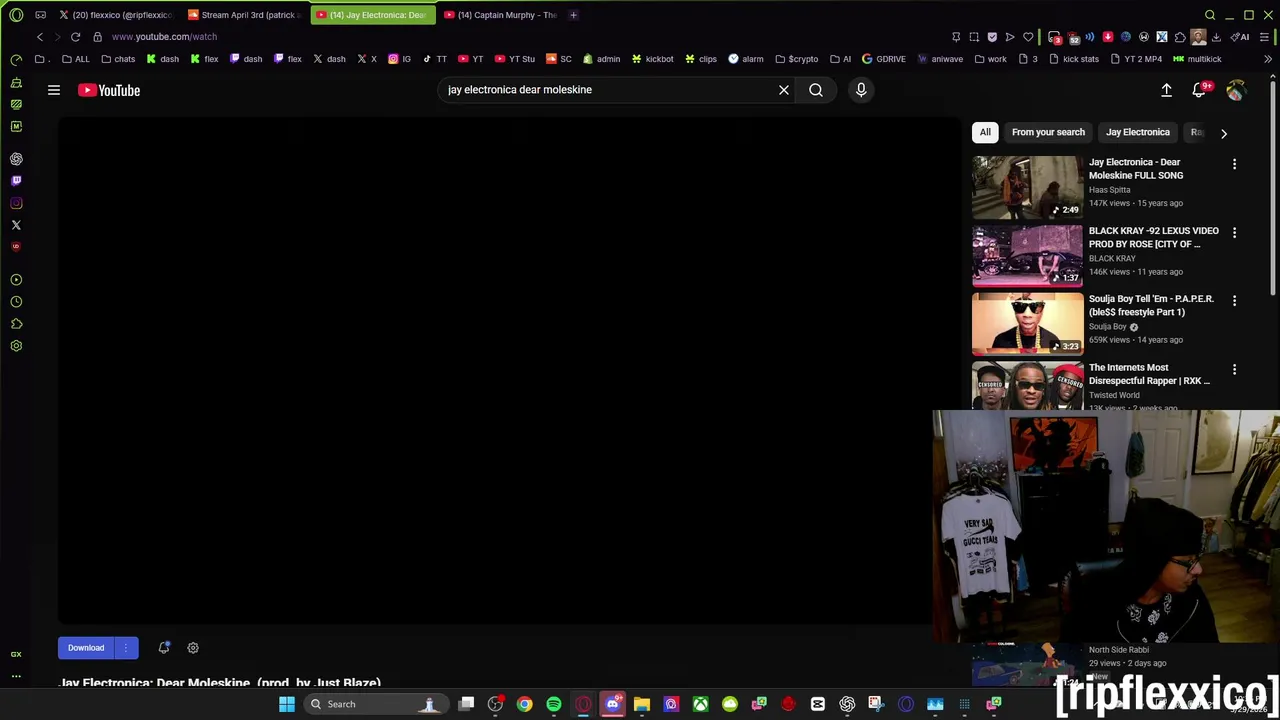Open browser downloads arrow icon
Viewport: 1280px width, 720px height.
pos(1216,37)
